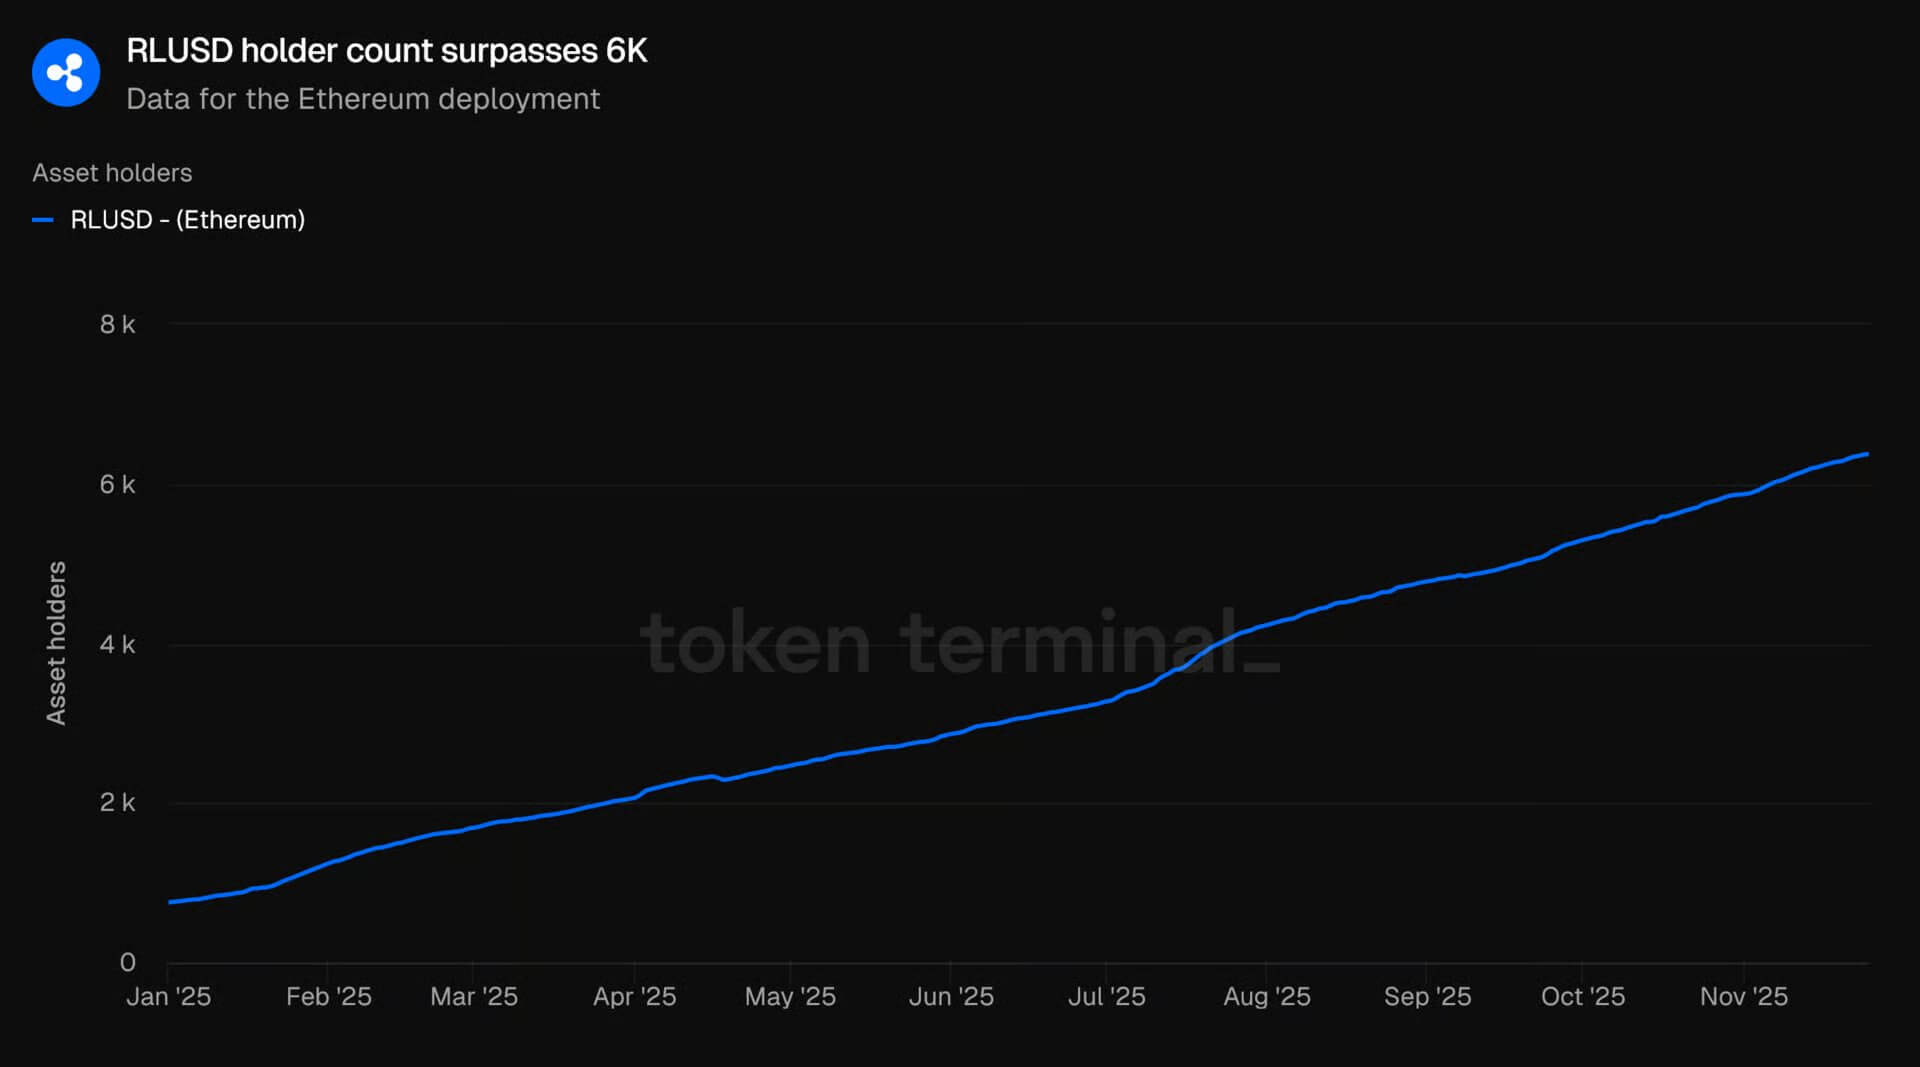This screenshot has width=1920, height=1067.
Task: Expand the Asset holders metric selector
Action: coord(112,172)
